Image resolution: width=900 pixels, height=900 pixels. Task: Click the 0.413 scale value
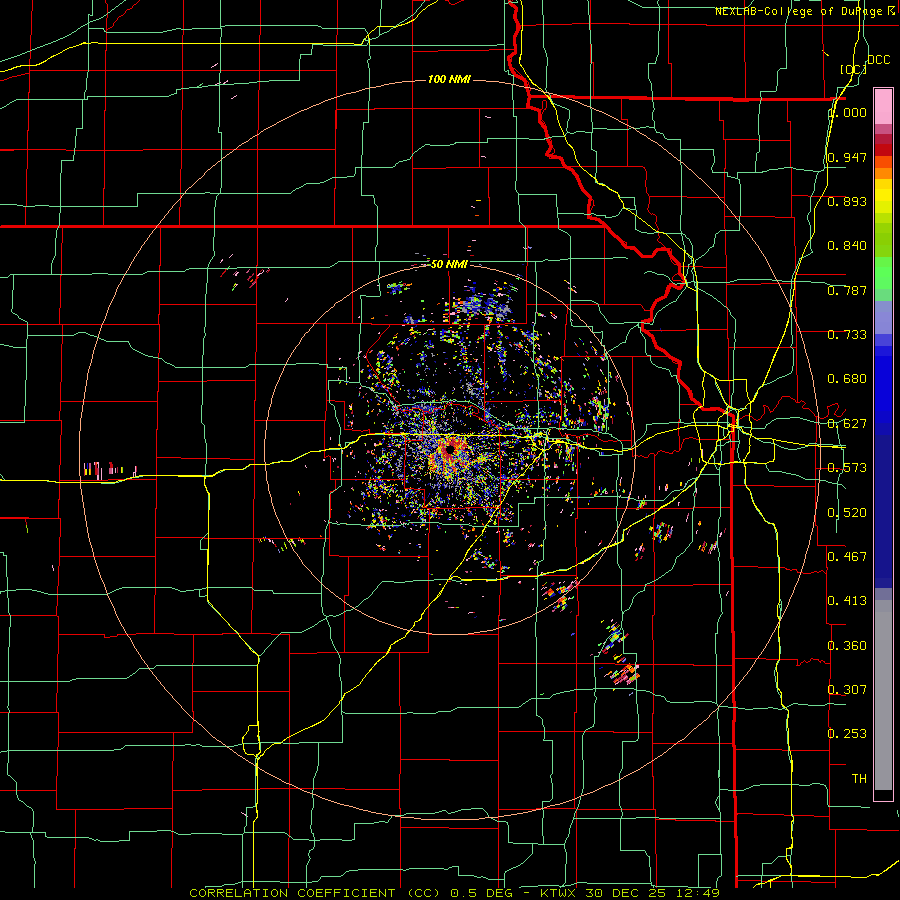tap(847, 601)
